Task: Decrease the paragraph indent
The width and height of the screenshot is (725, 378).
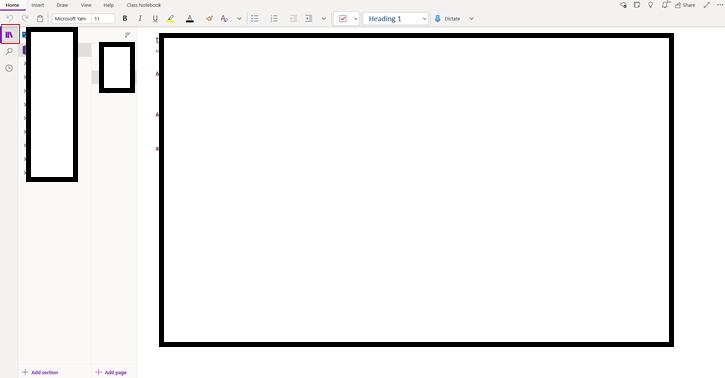Action: coord(293,18)
